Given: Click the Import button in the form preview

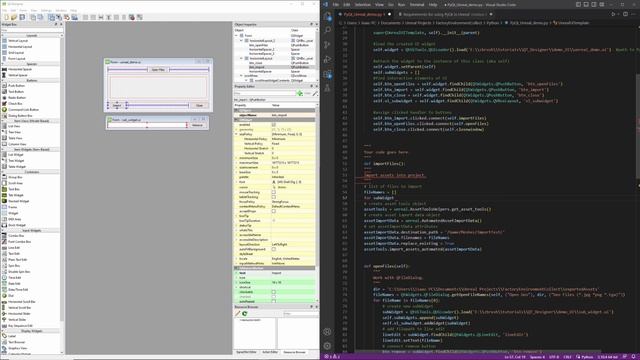Looking at the screenshot, I should (x=117, y=105).
